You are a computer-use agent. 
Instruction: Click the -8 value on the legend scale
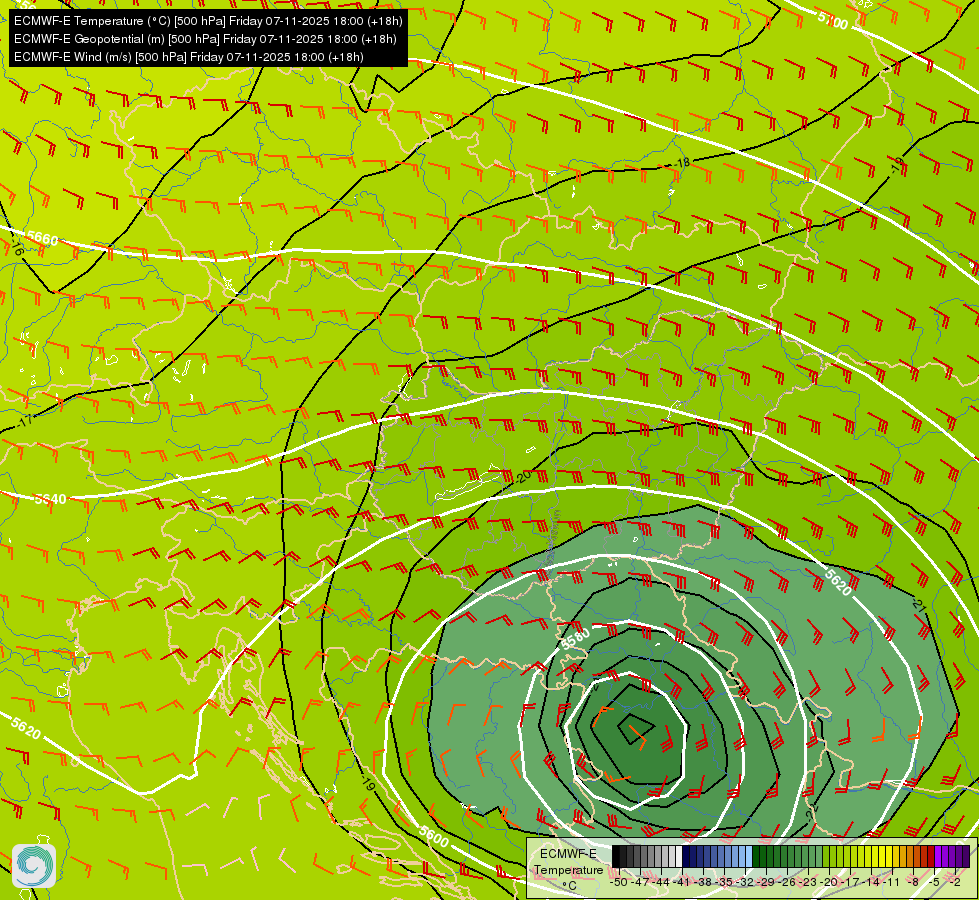(x=913, y=883)
